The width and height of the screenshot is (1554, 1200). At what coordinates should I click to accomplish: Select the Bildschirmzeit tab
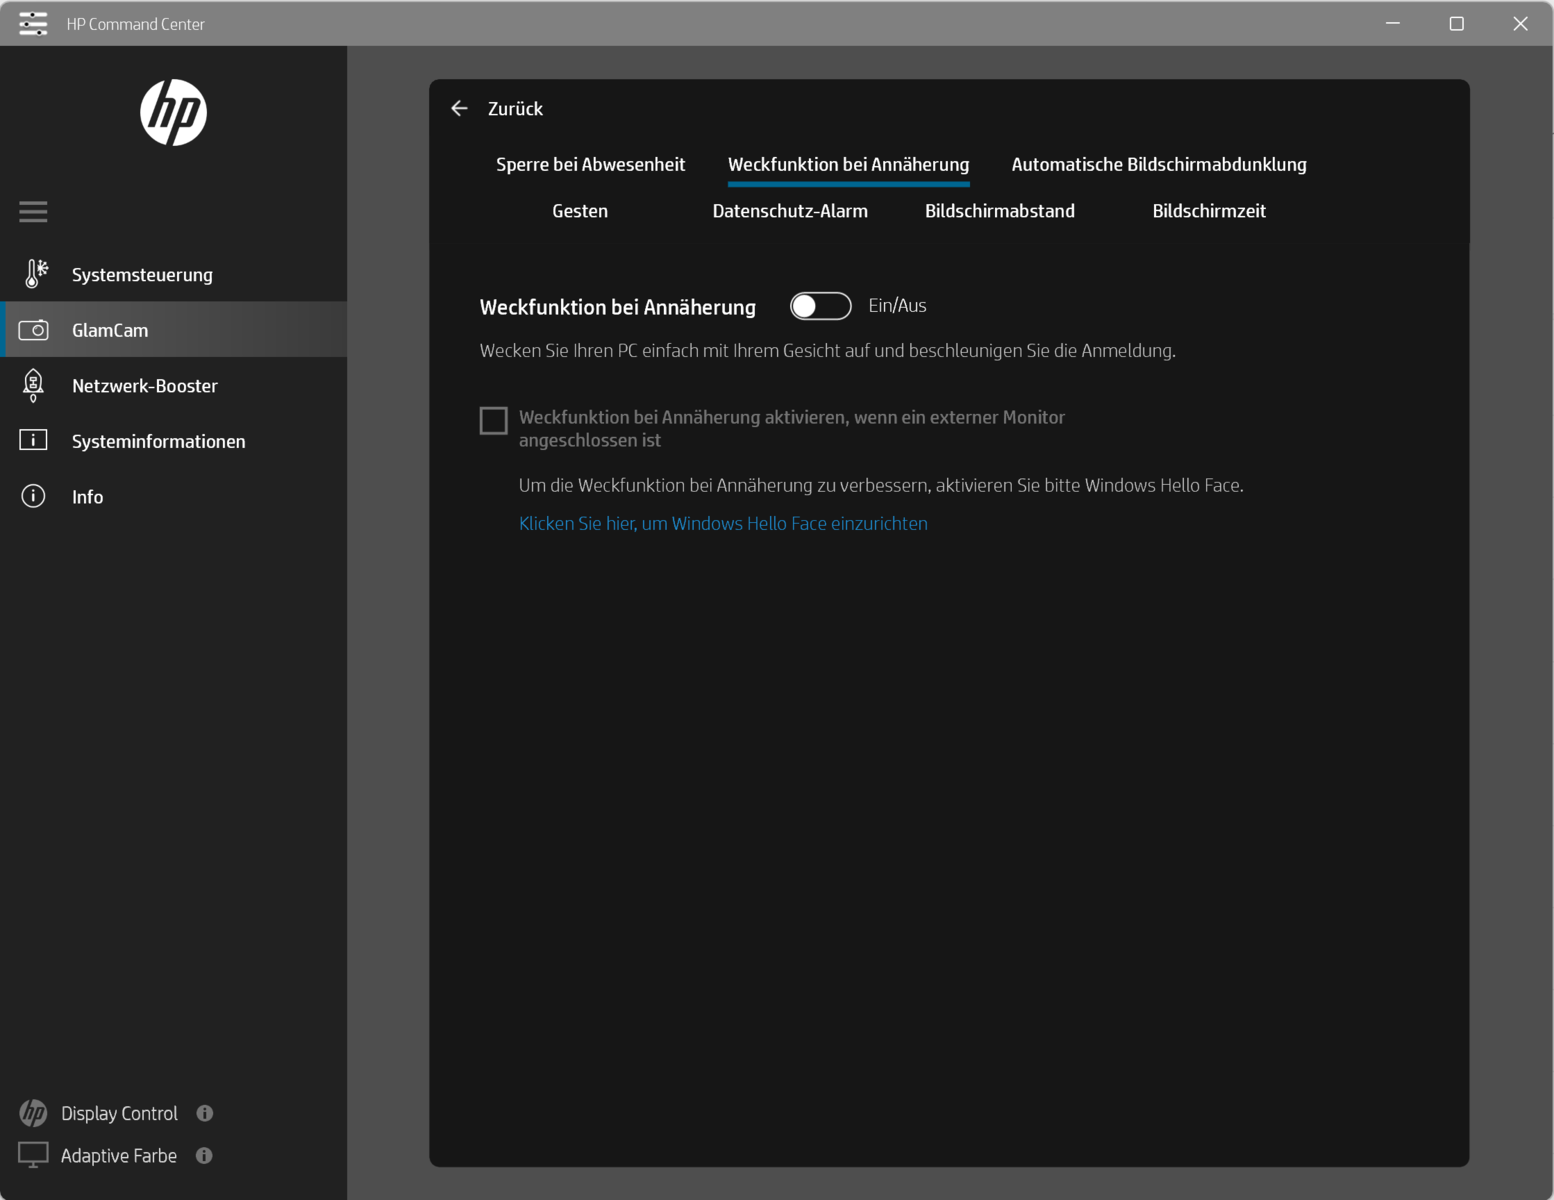[1208, 211]
